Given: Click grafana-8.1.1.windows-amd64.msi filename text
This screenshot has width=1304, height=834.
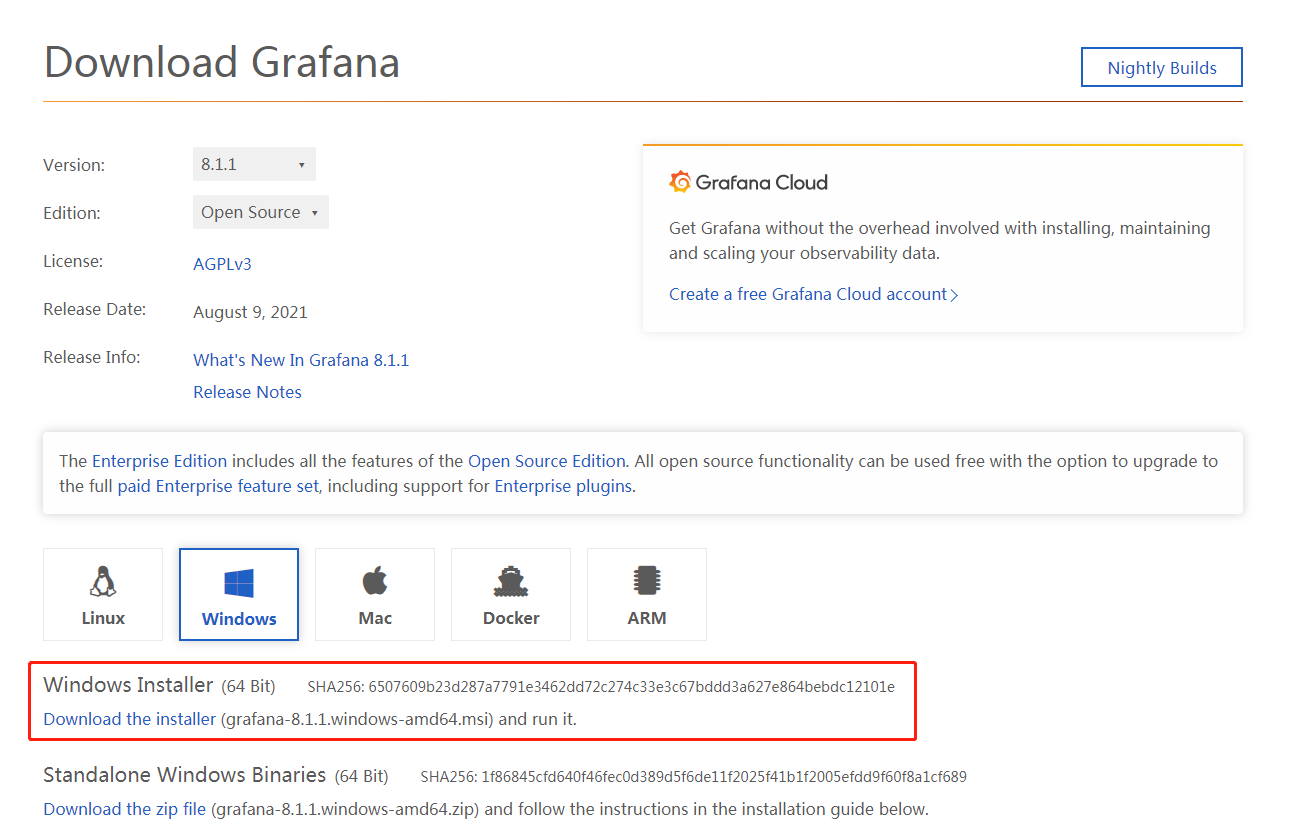Looking at the screenshot, I should [357, 719].
